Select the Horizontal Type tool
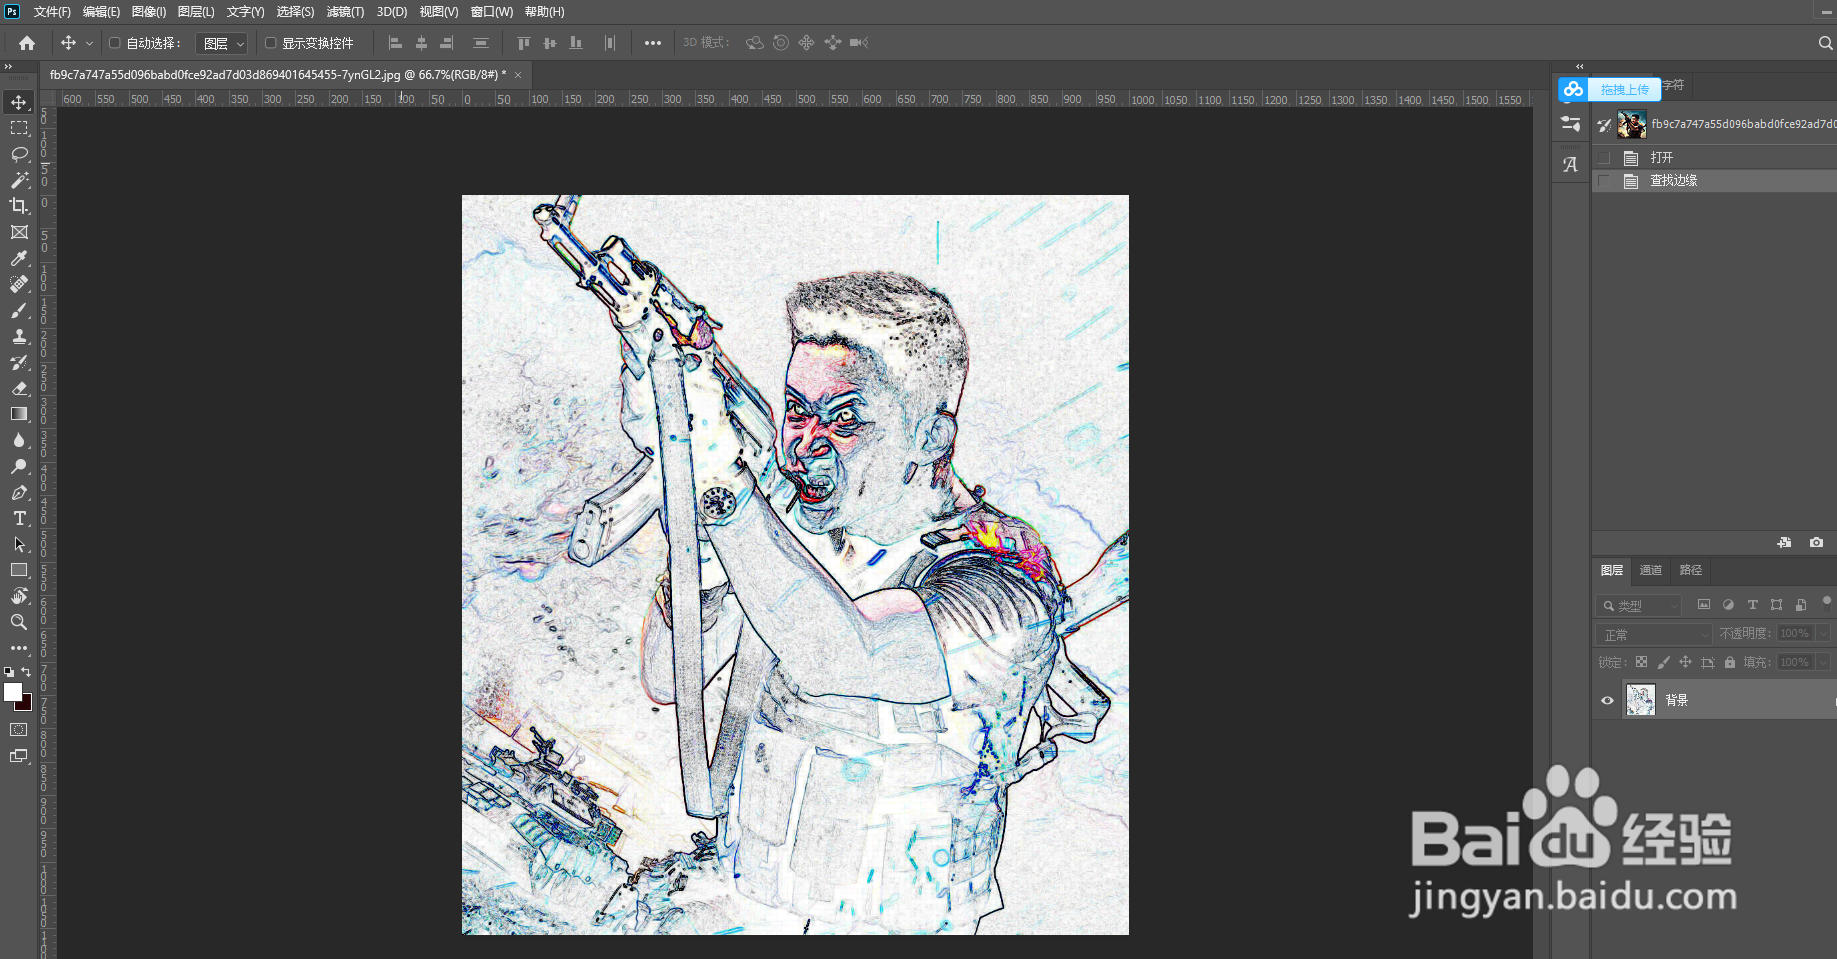Screen dimensions: 1837x959 pyautogui.click(x=19, y=518)
